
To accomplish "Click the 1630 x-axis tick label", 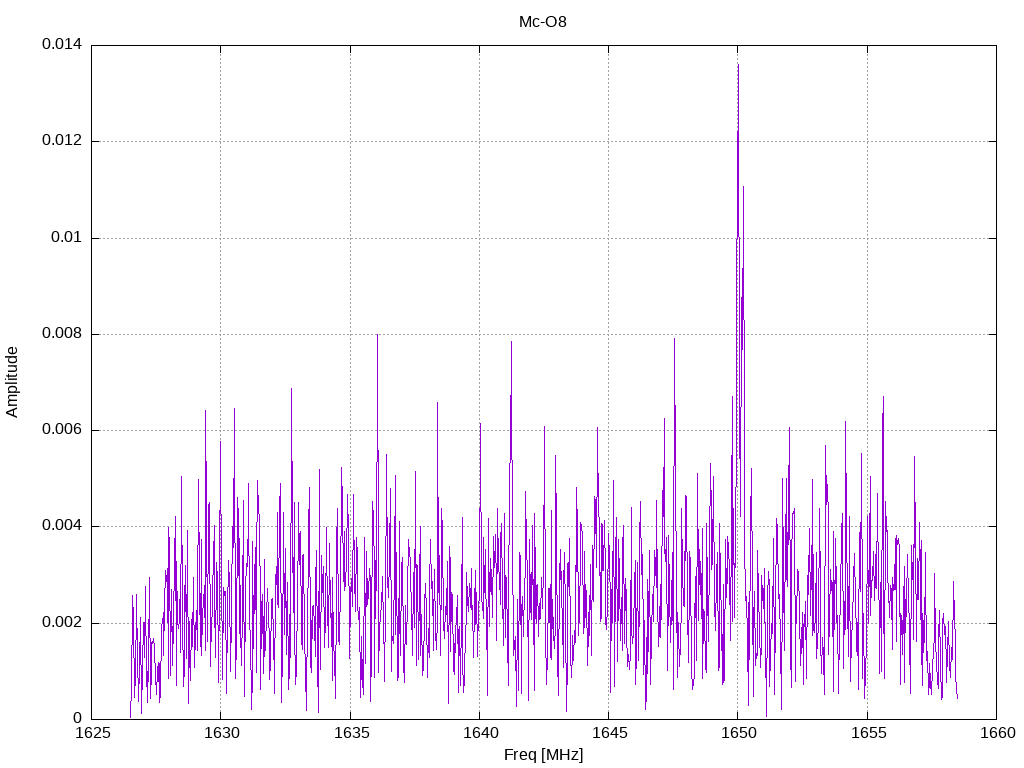I will click(x=220, y=734).
